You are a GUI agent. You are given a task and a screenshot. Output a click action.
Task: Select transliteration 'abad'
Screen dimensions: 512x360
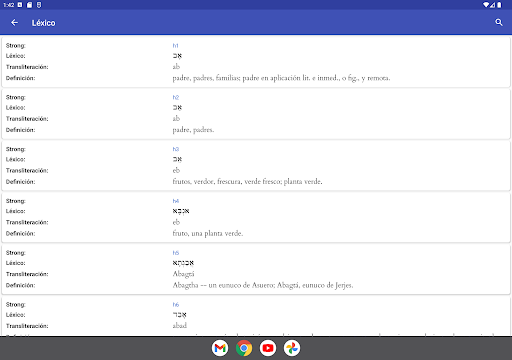click(x=180, y=326)
